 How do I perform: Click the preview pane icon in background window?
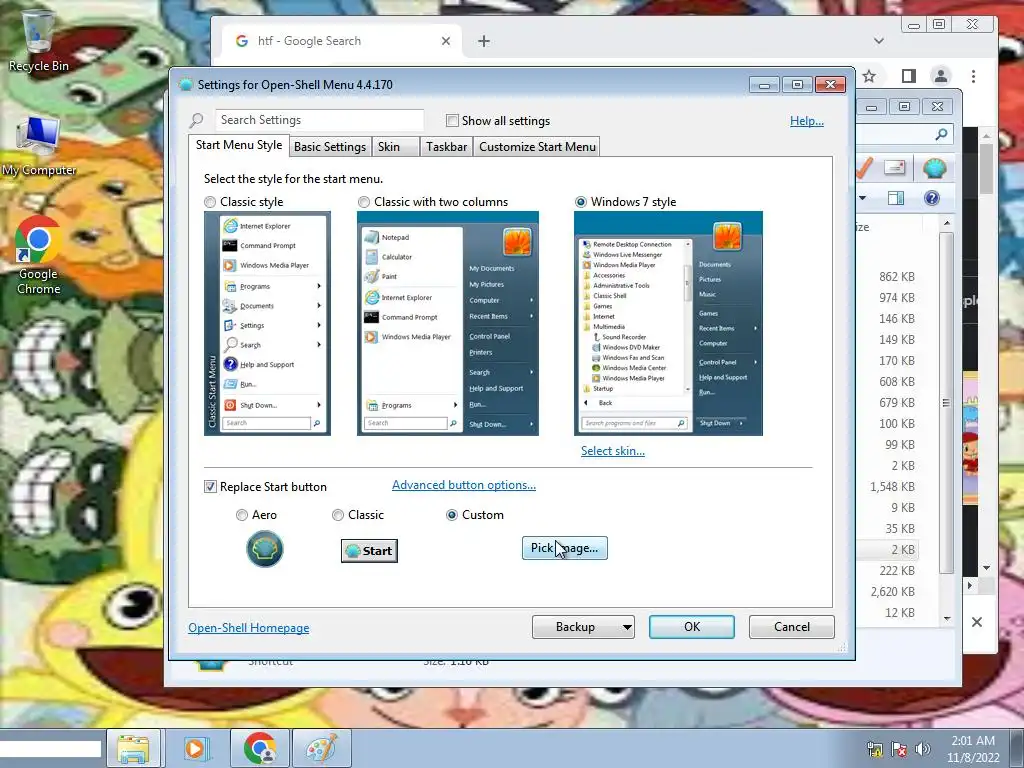[896, 198]
